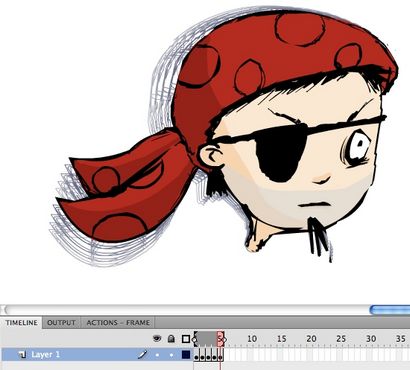Image resolution: width=410 pixels, height=370 pixels.
Task: Select the Layer 1 layer name
Action: (46, 354)
